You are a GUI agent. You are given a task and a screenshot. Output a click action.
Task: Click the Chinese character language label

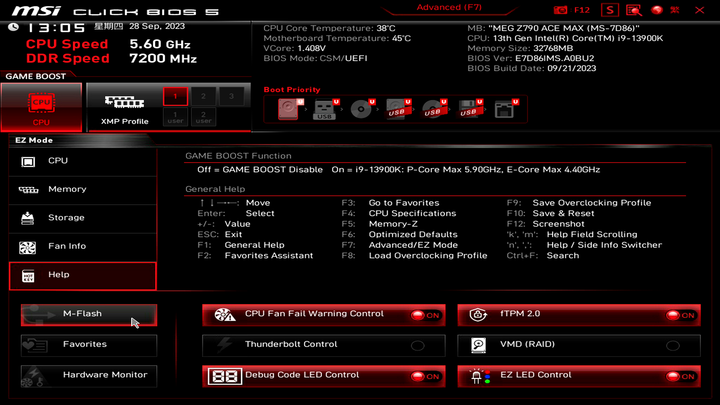675,10
